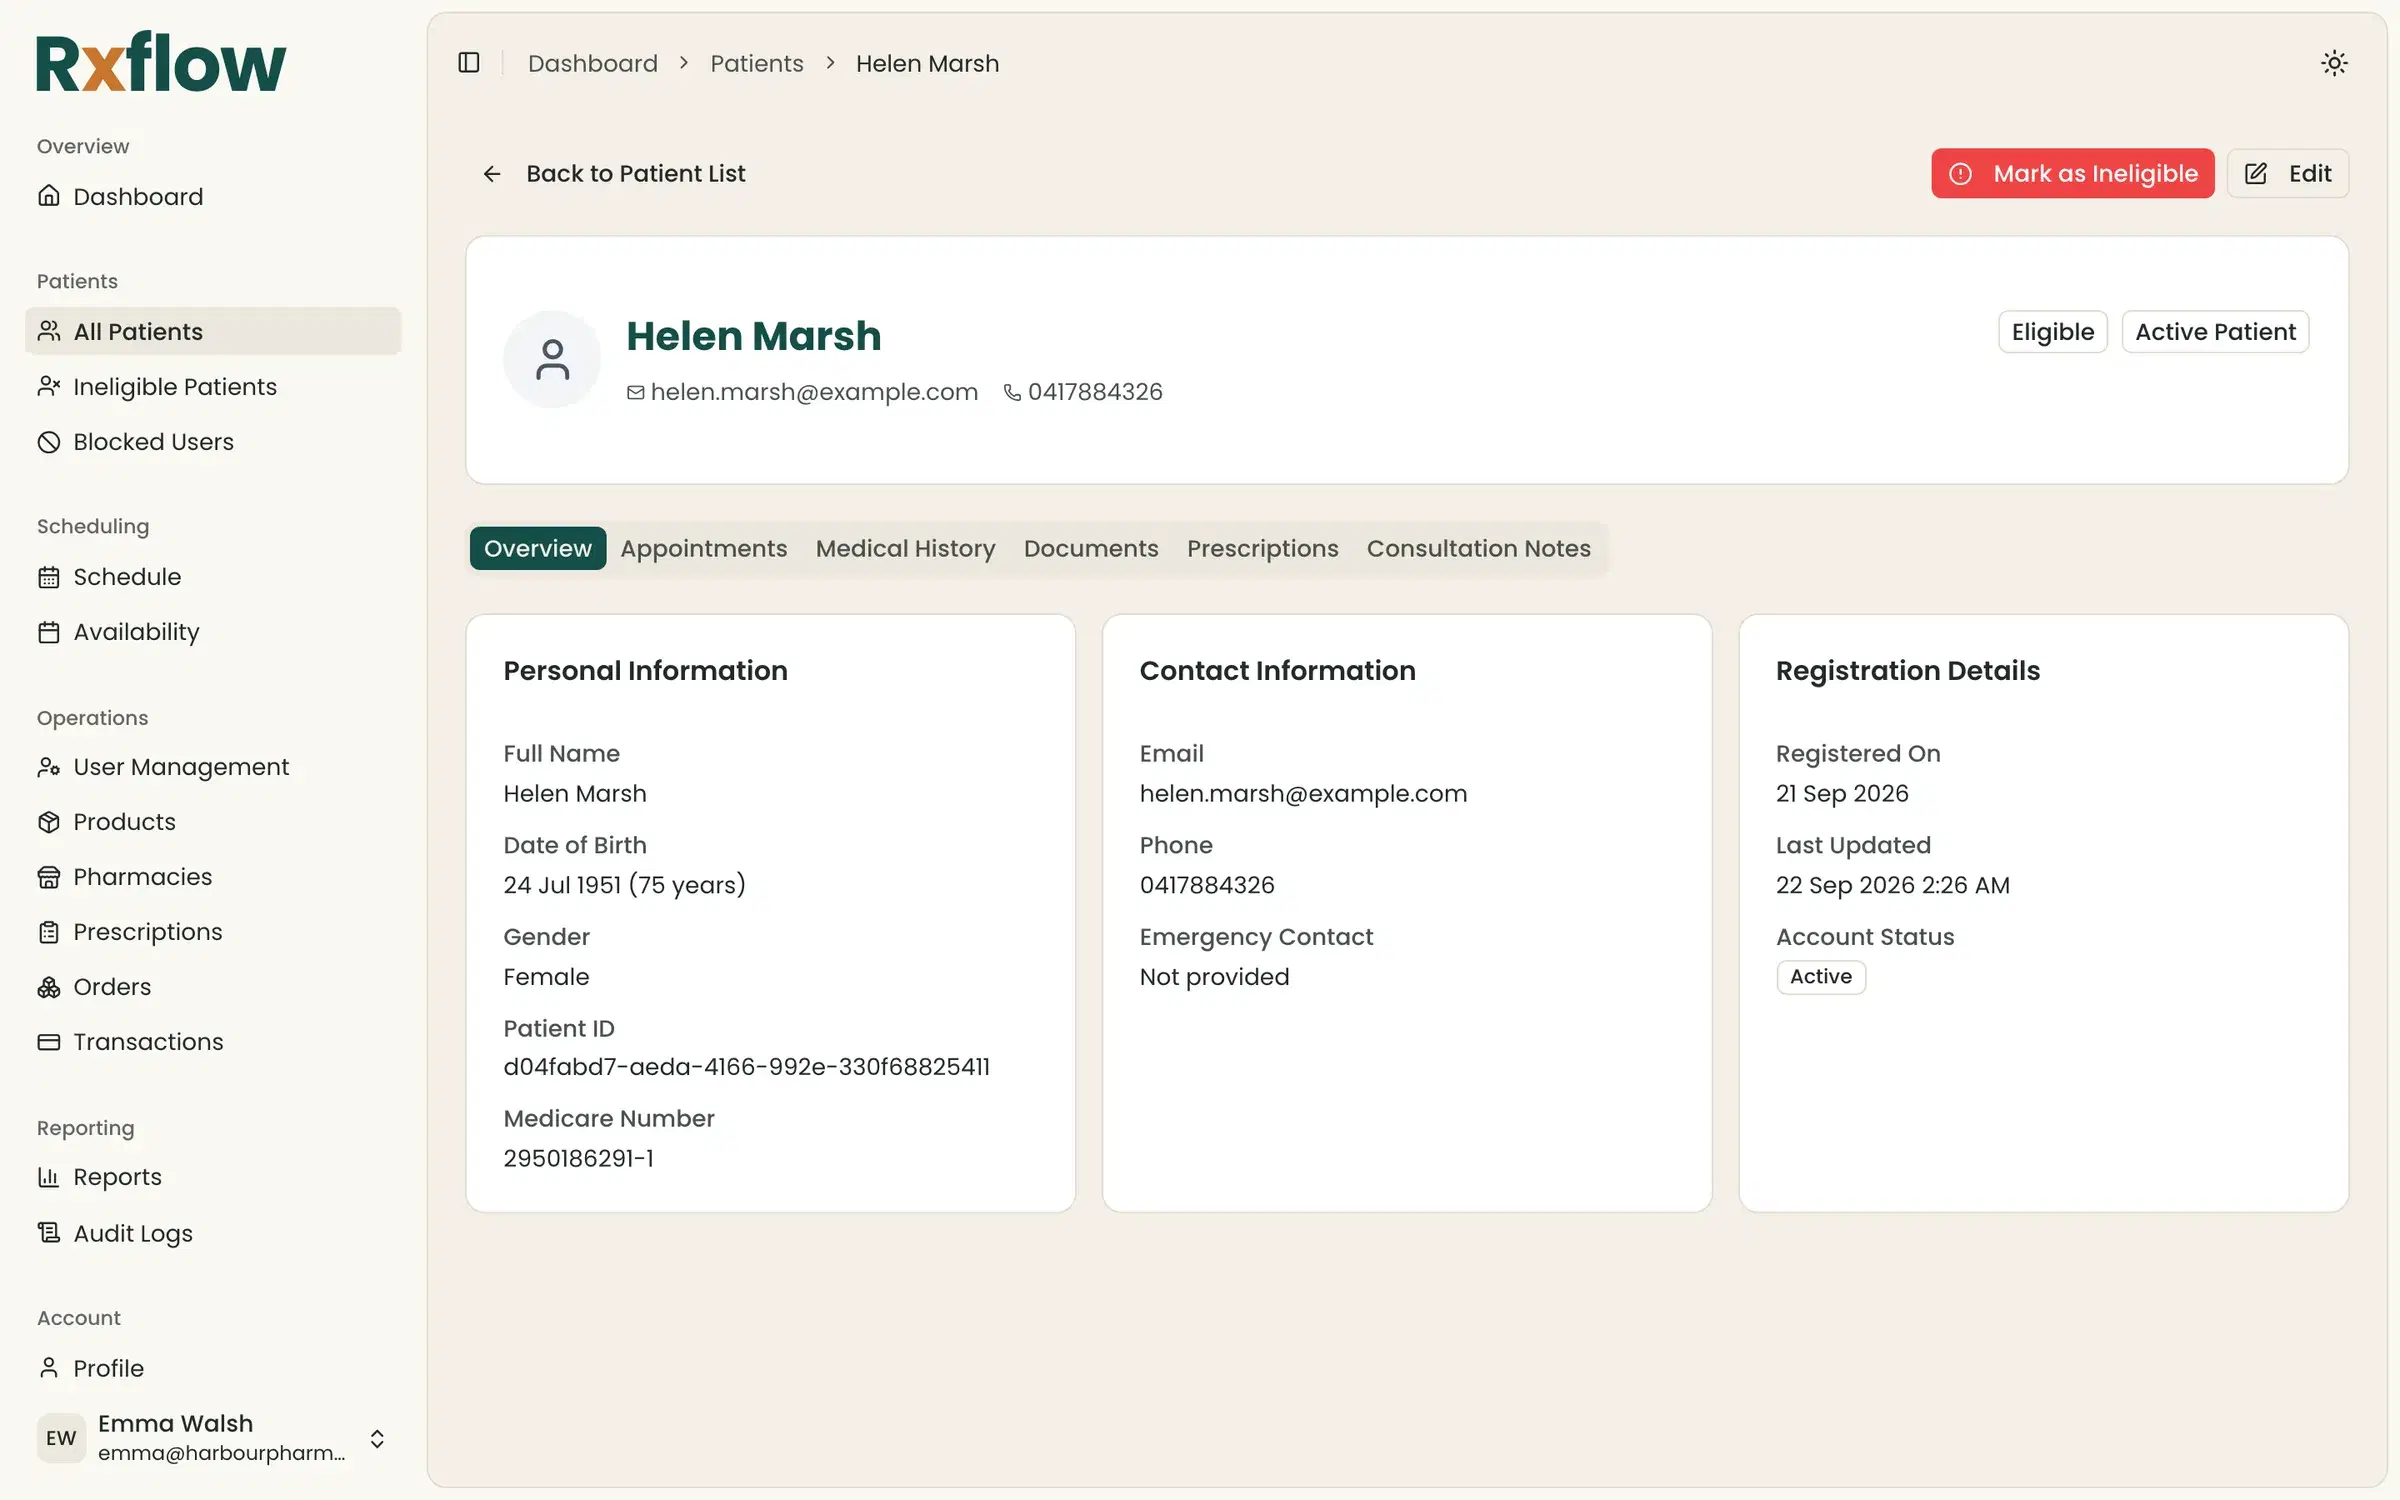Viewport: 2400px width, 1500px height.
Task: Open Audit Logs
Action: point(213,1232)
